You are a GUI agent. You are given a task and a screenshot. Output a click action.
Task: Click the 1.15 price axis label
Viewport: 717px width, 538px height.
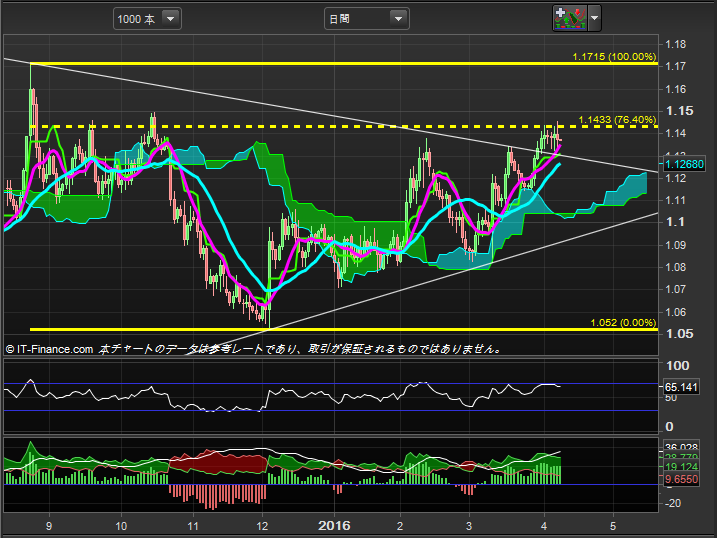point(680,111)
